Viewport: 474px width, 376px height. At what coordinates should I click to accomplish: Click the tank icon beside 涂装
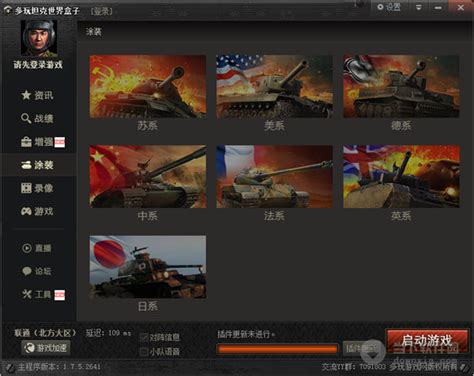pos(26,165)
